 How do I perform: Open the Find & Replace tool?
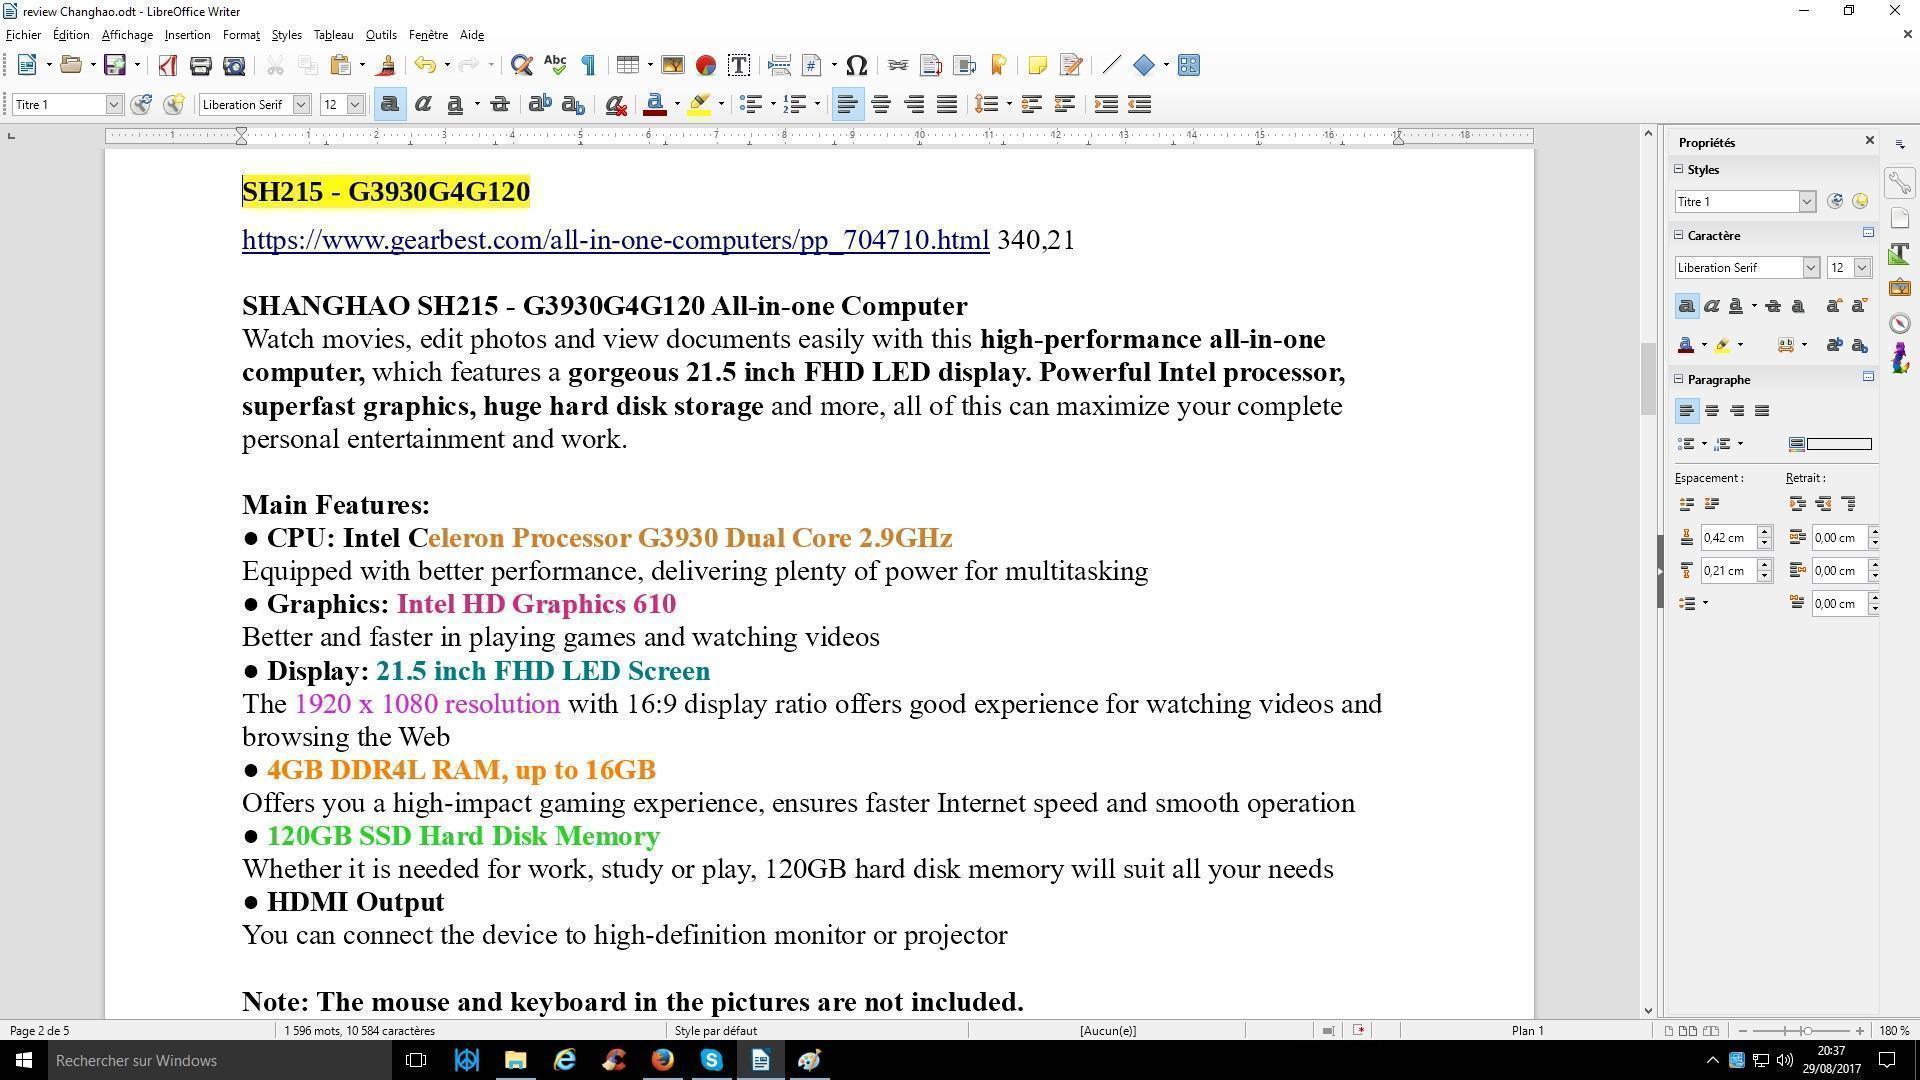point(521,66)
